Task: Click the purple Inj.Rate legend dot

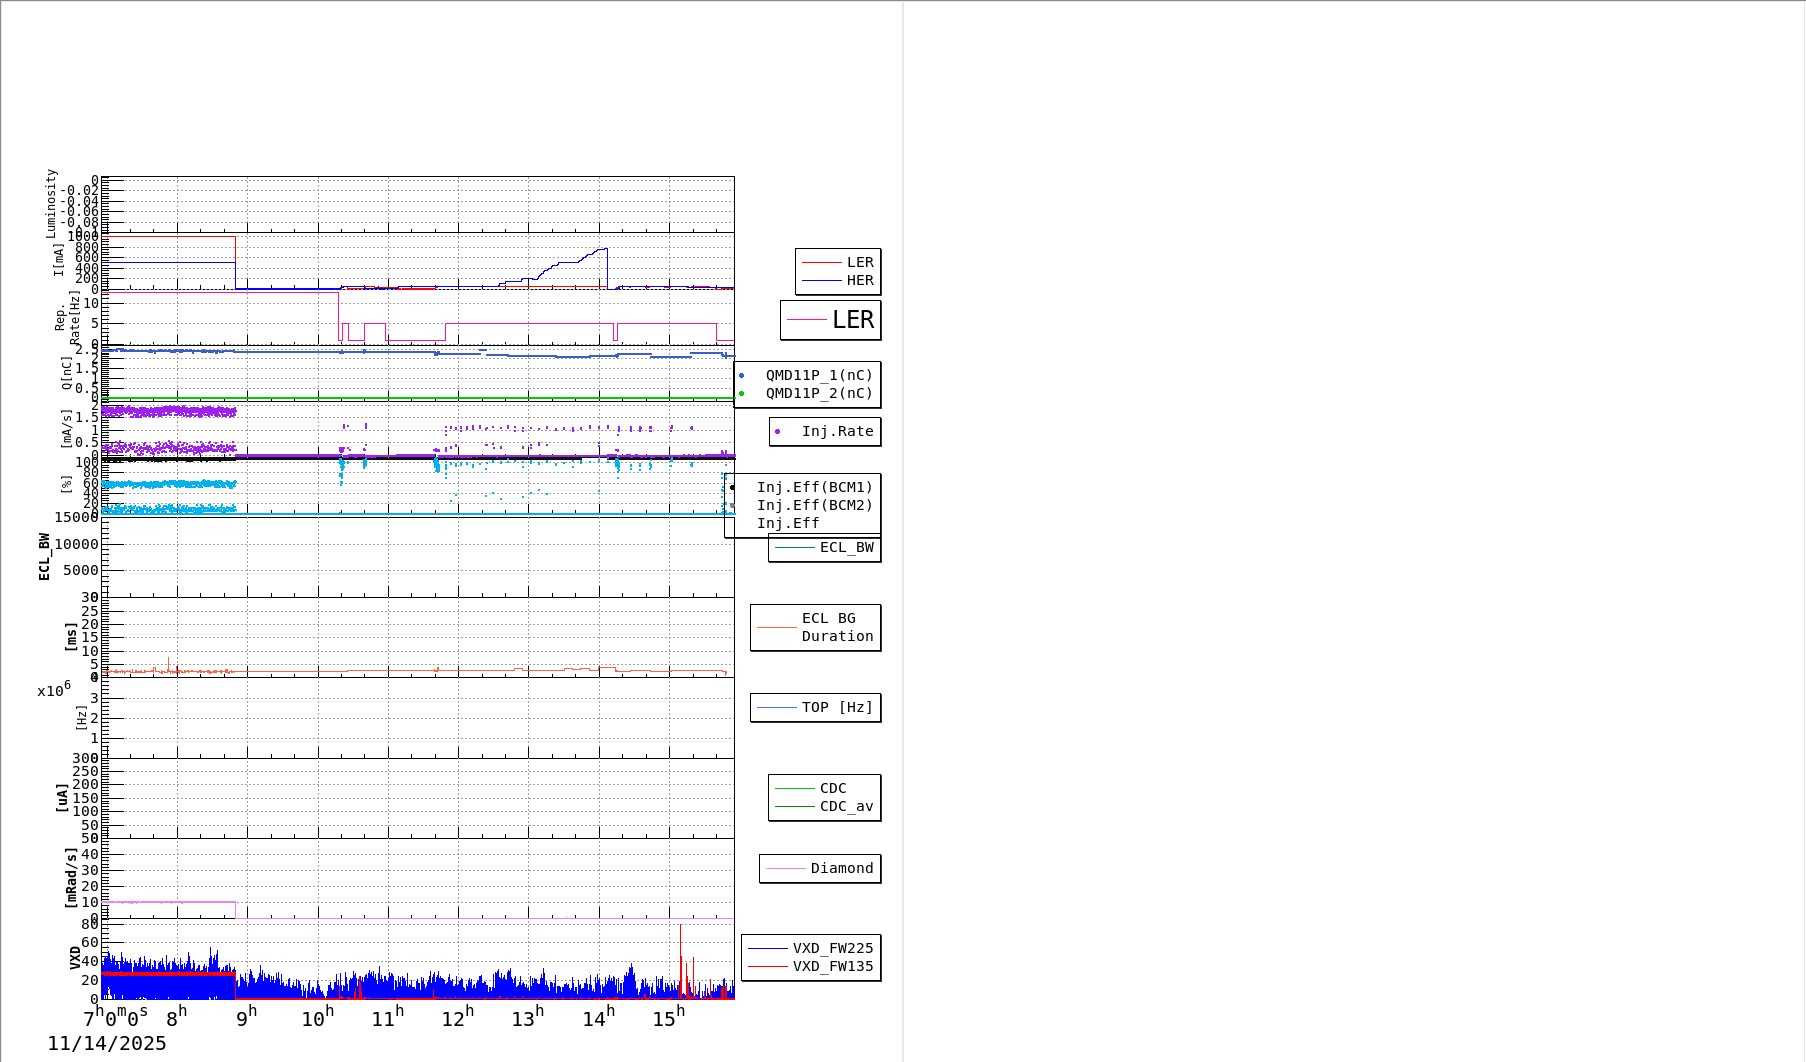Action: click(x=779, y=432)
